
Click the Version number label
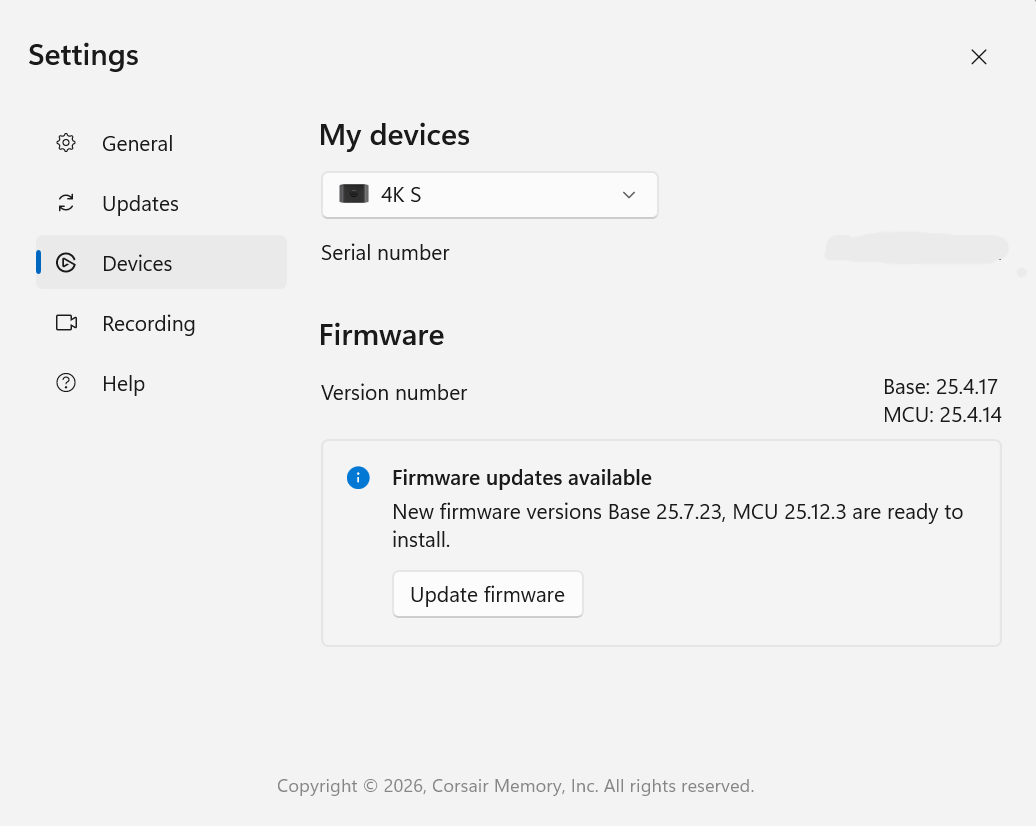pos(393,392)
